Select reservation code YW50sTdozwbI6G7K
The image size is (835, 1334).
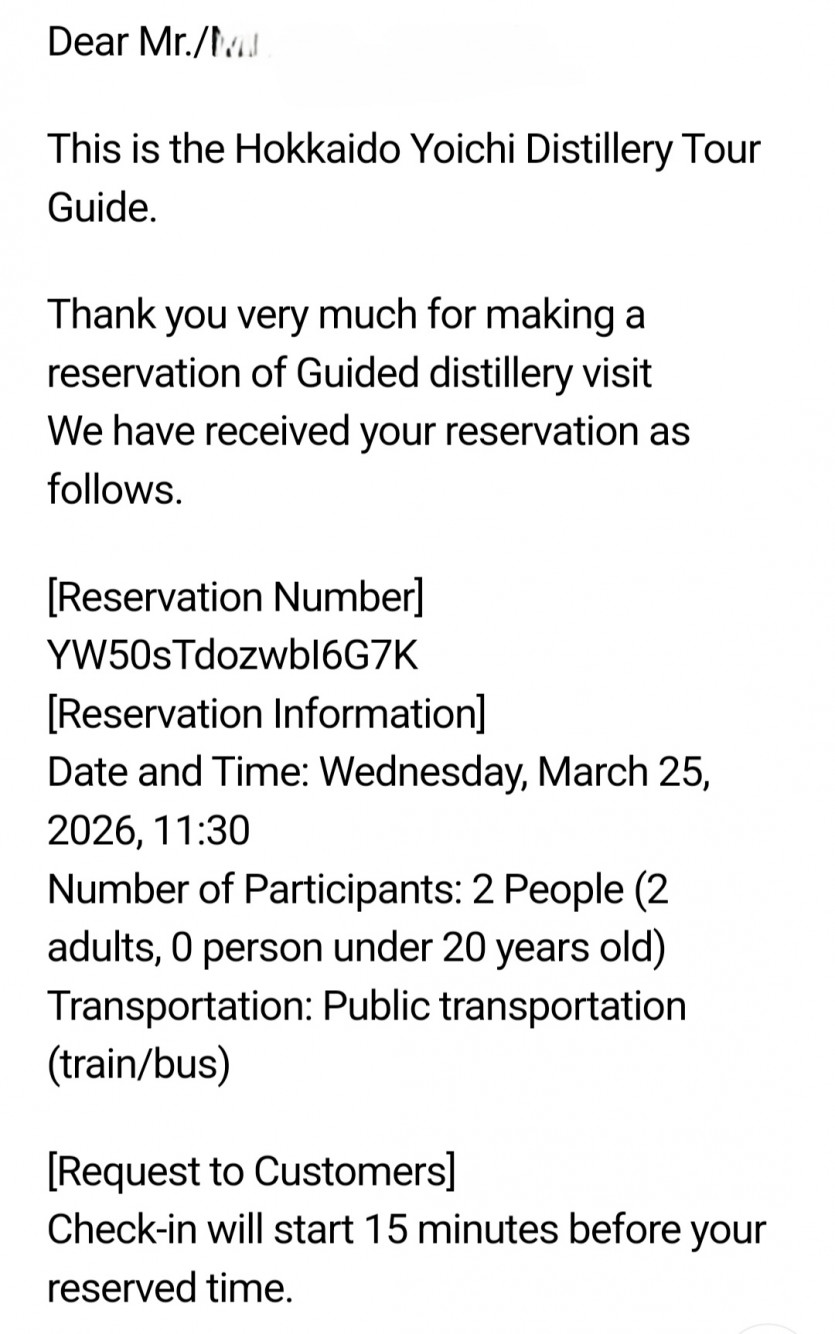point(232,656)
